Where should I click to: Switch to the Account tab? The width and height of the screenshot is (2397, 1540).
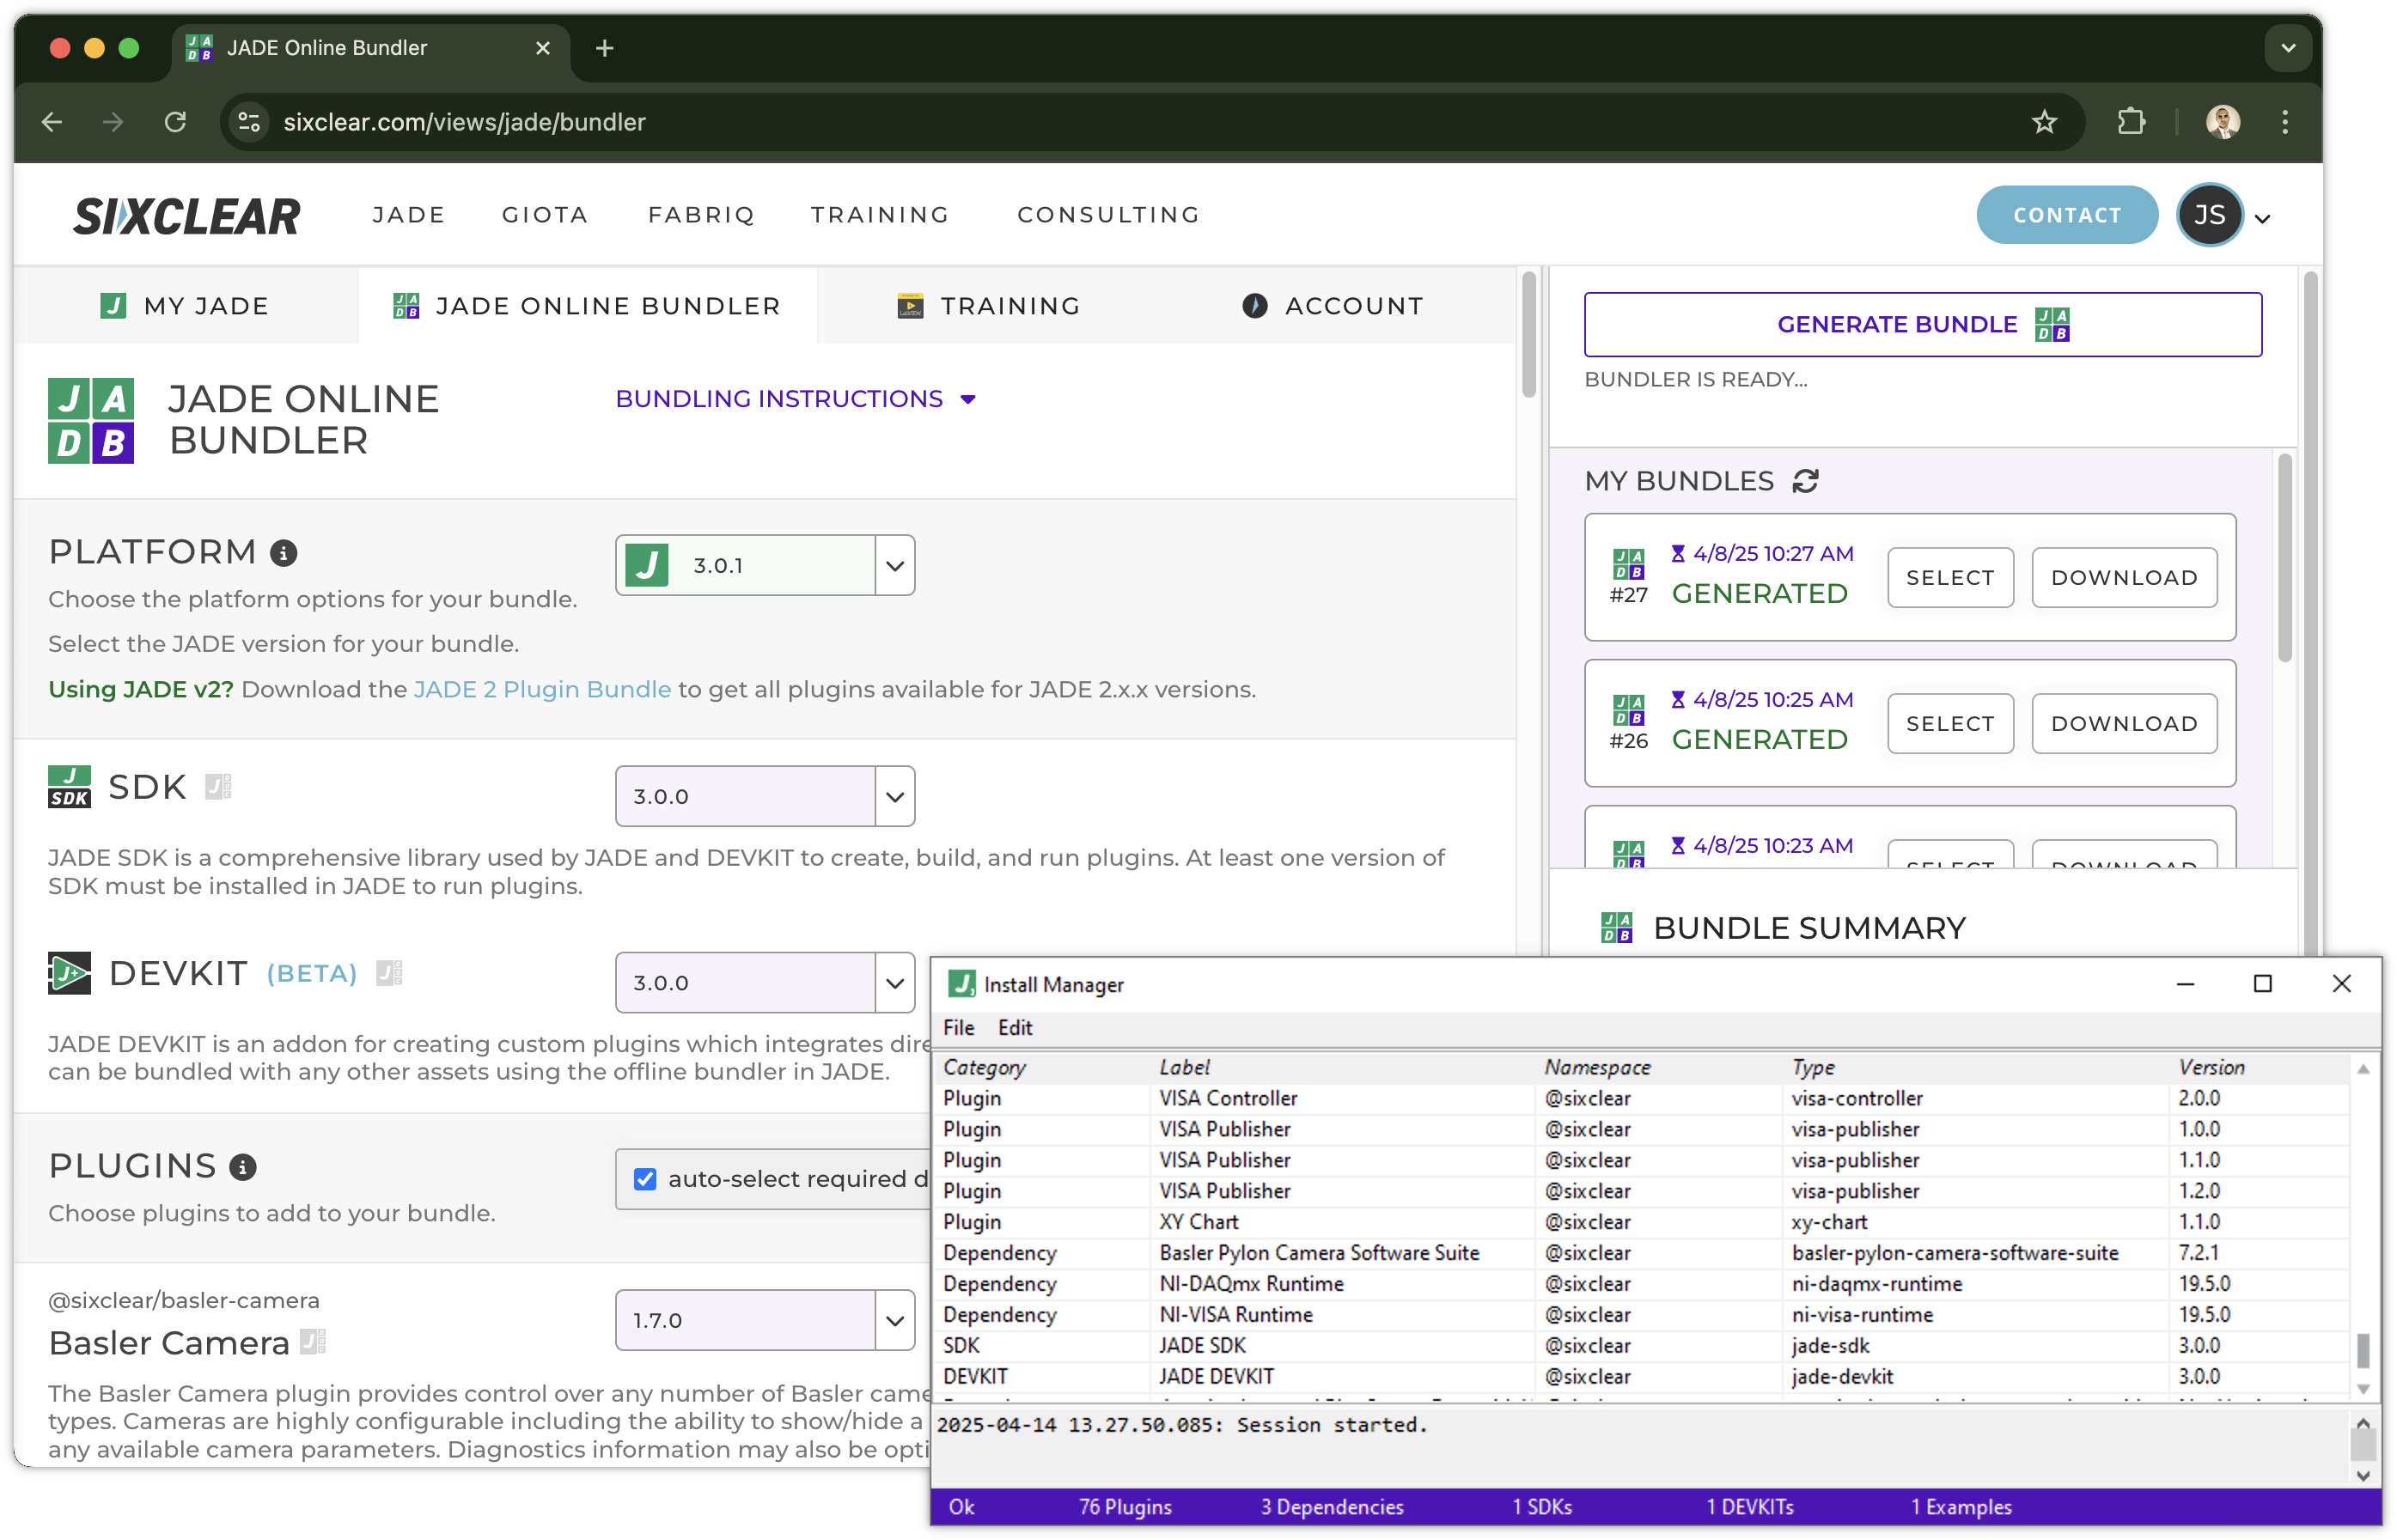pyautogui.click(x=1333, y=306)
